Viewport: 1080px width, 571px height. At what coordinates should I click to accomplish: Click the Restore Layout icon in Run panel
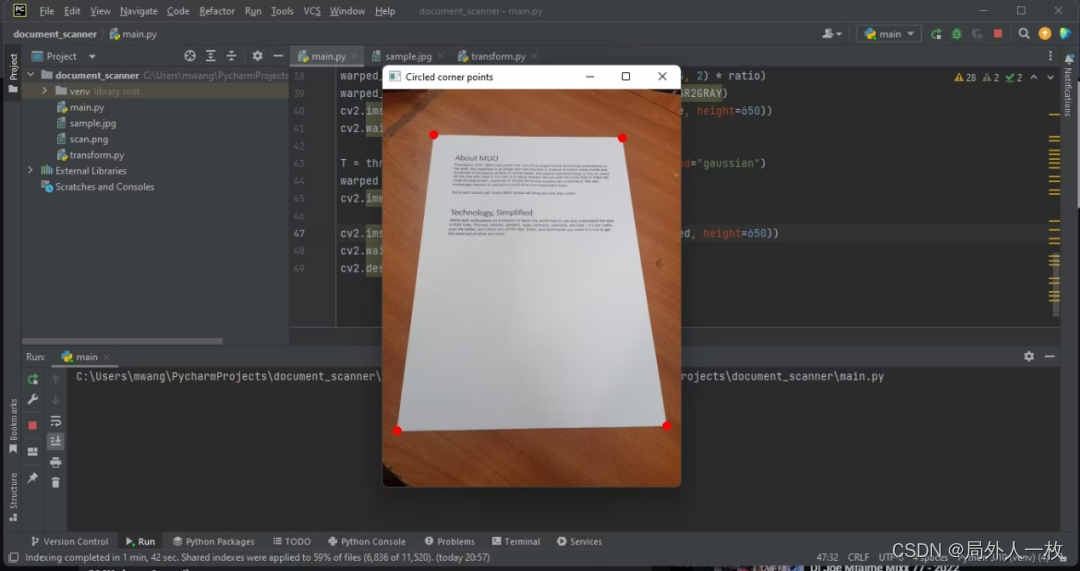[x=32, y=452]
